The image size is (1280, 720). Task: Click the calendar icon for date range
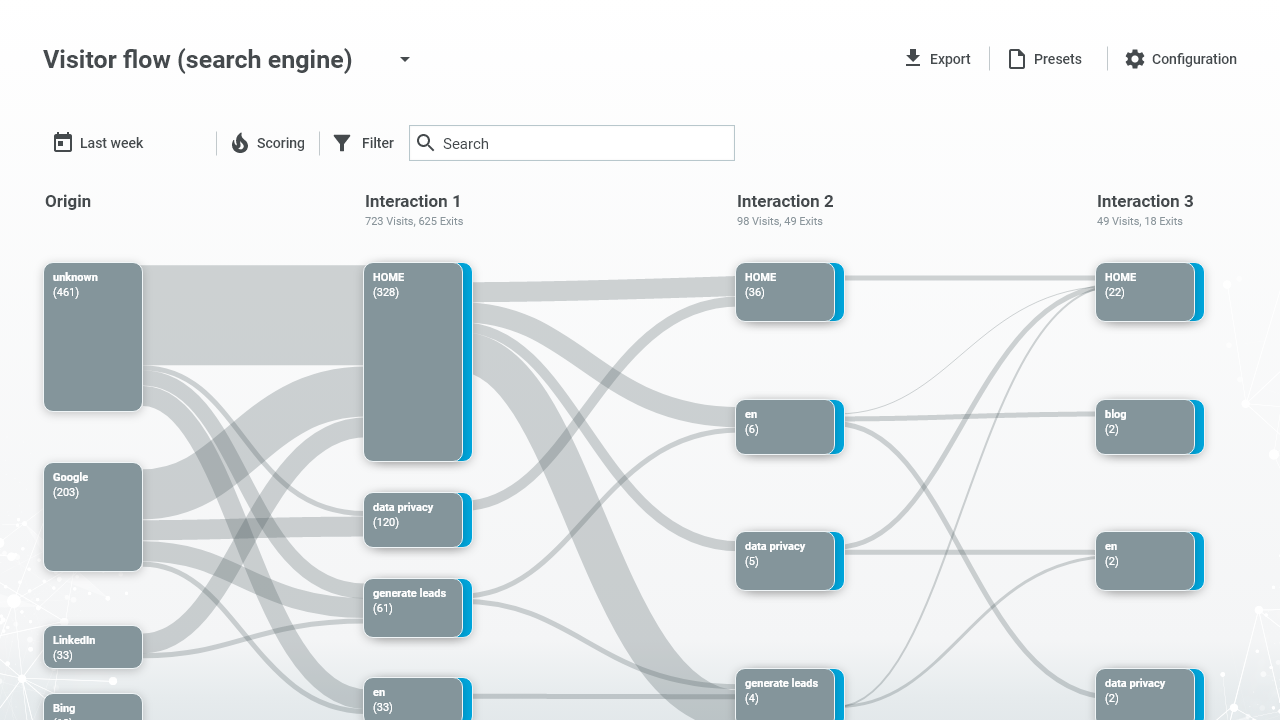63,143
